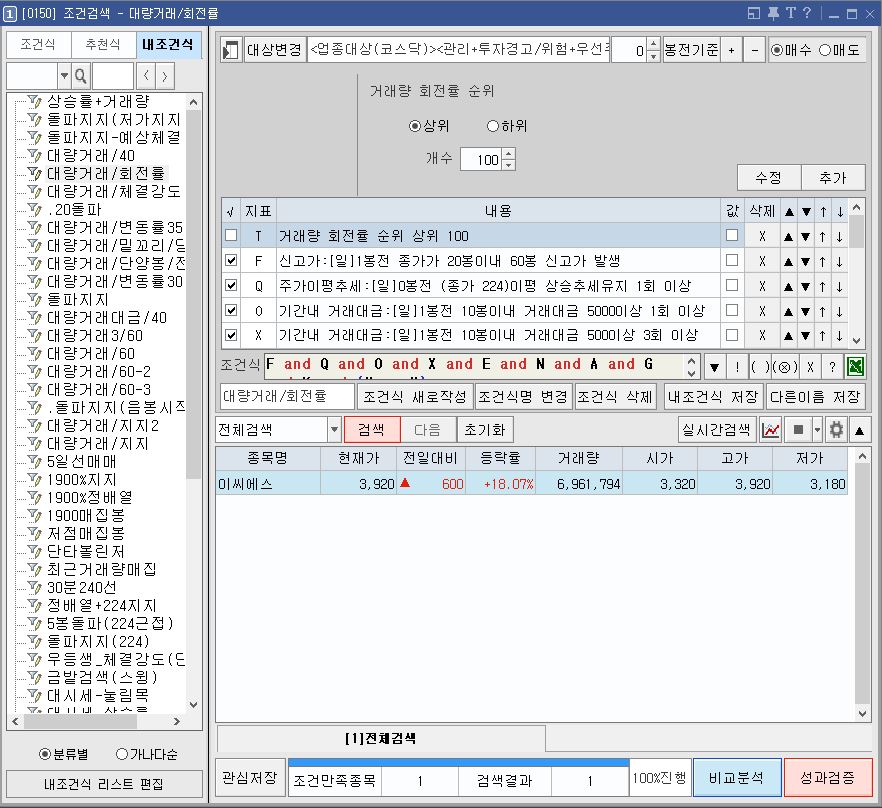
Task: Switch to the 추천식 tab
Action: (x=103, y=45)
